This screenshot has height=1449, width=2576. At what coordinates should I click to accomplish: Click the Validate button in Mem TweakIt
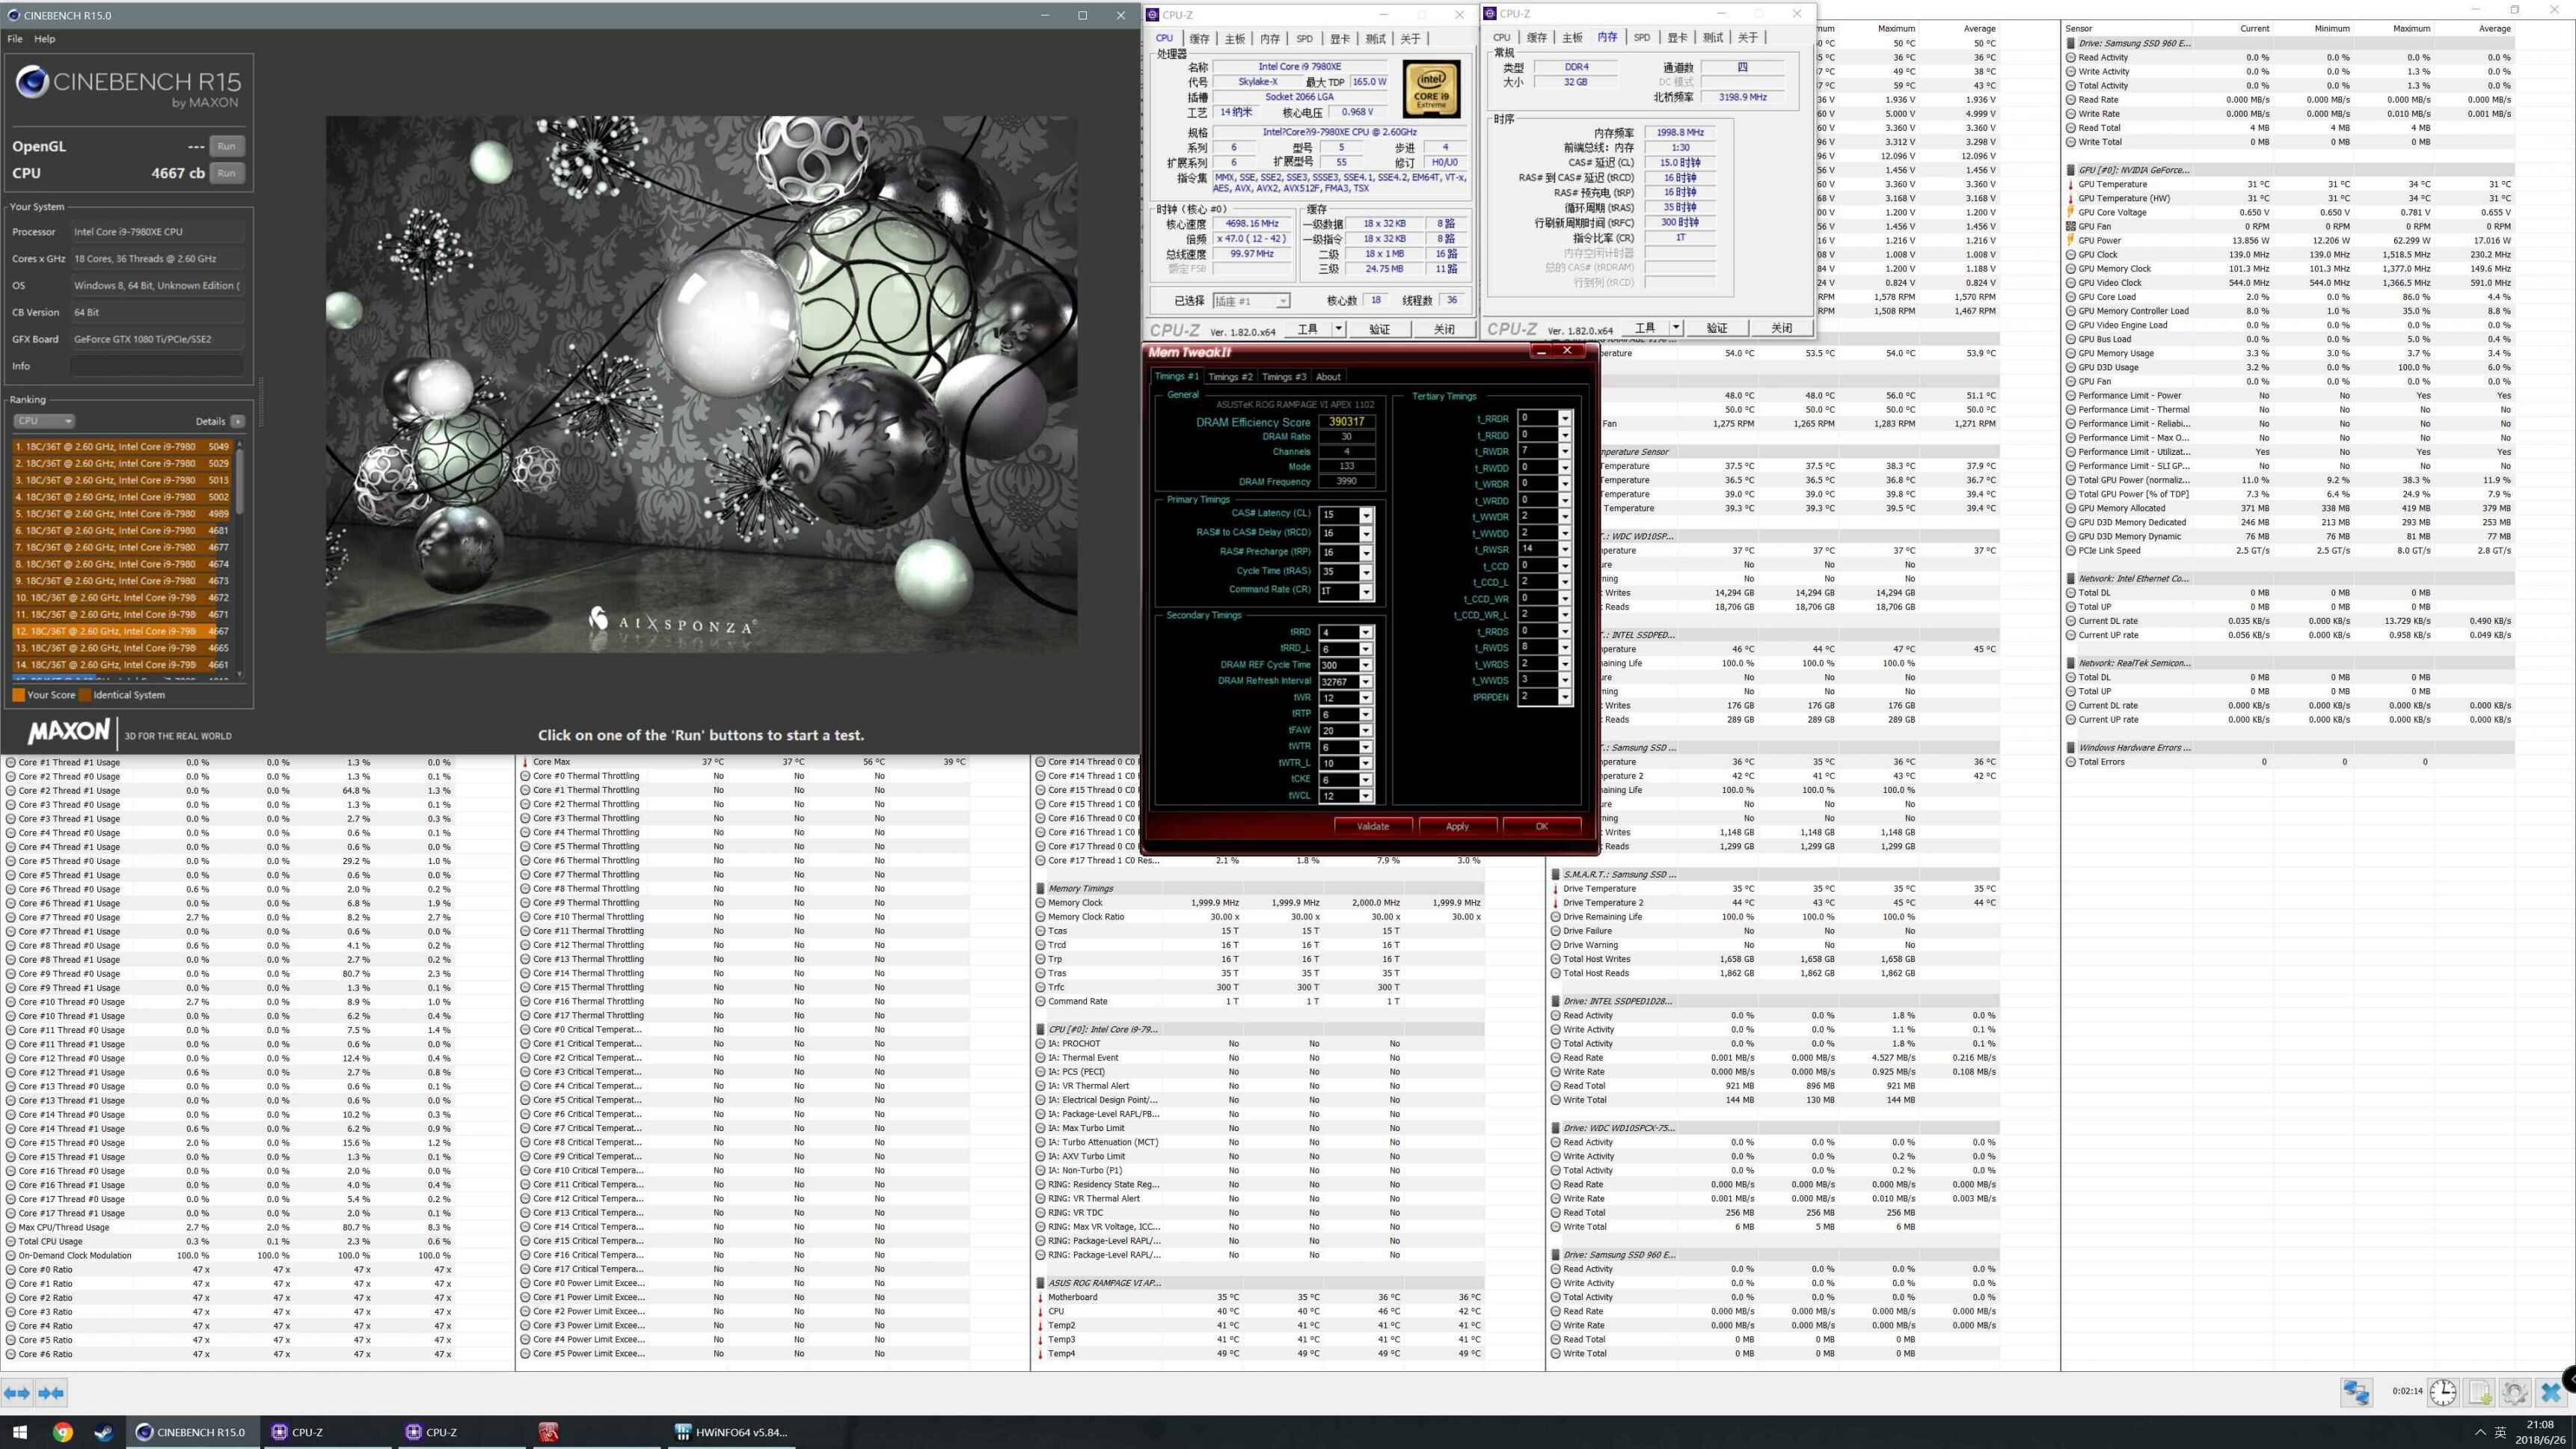pyautogui.click(x=1373, y=826)
